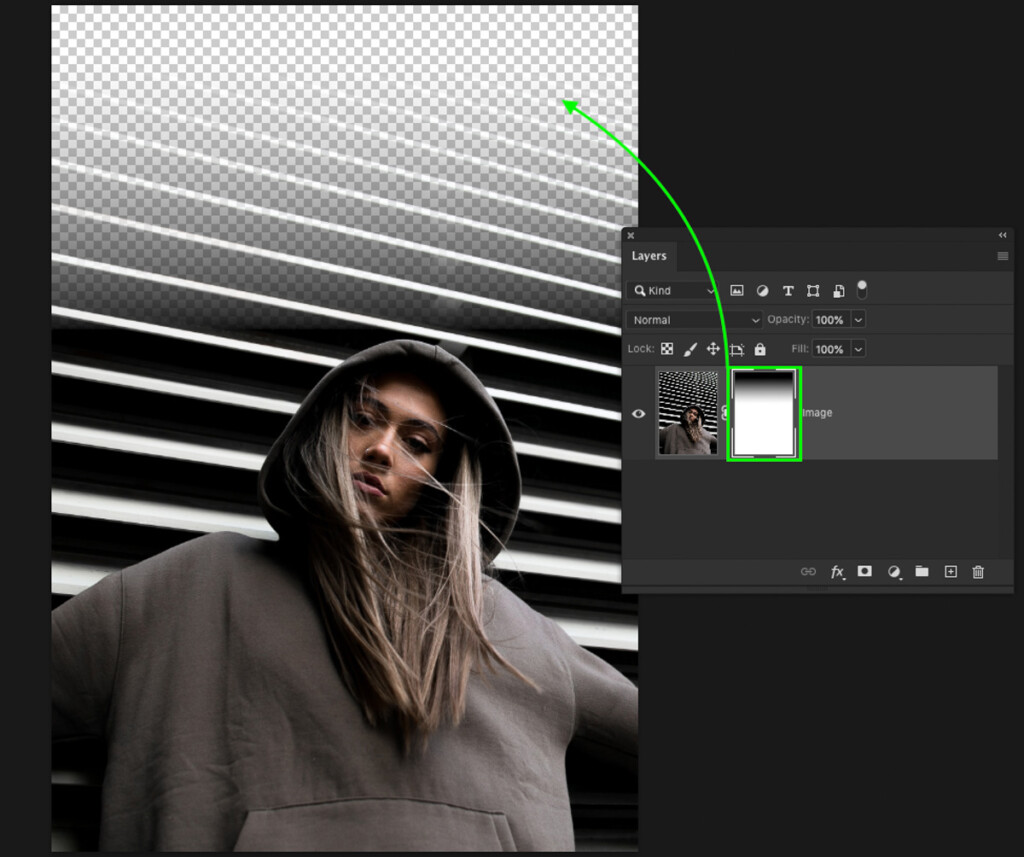Hide the Image layer with the eye
1024x857 pixels.
point(639,413)
